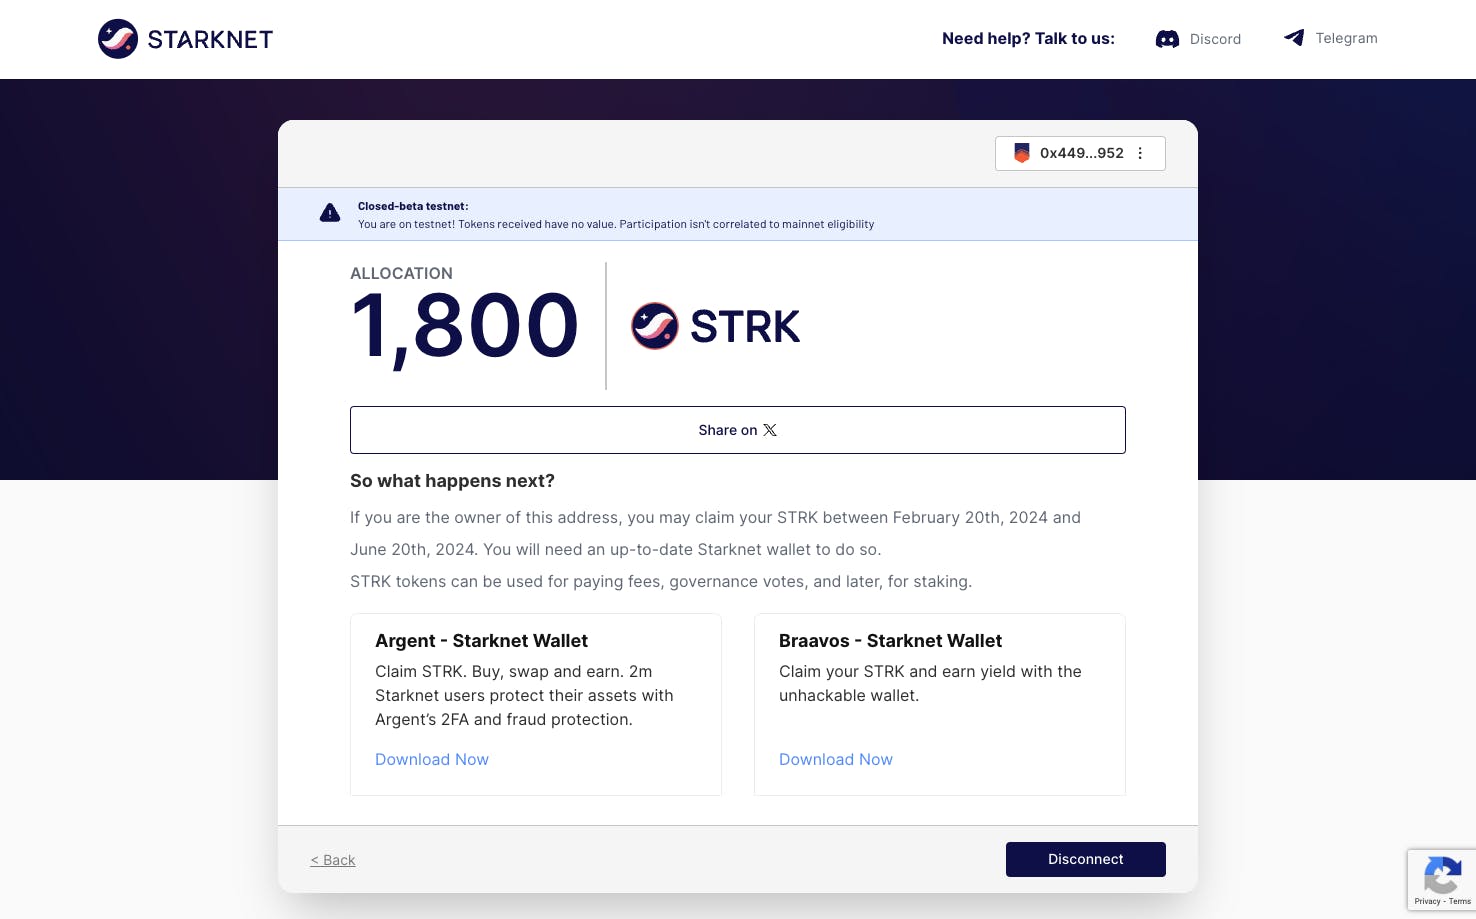Click the STRK tokens fees and governance sentence
This screenshot has width=1476, height=919.
661,581
